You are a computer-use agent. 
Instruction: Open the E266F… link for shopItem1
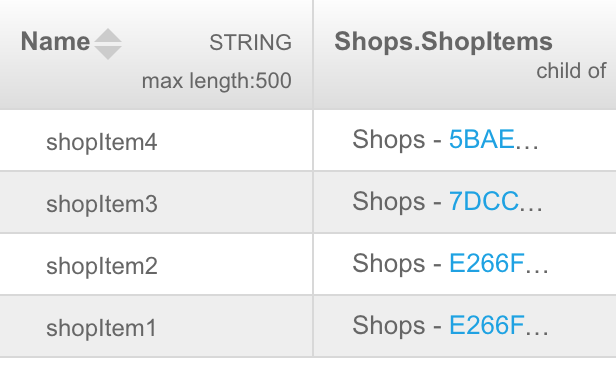tap(499, 325)
